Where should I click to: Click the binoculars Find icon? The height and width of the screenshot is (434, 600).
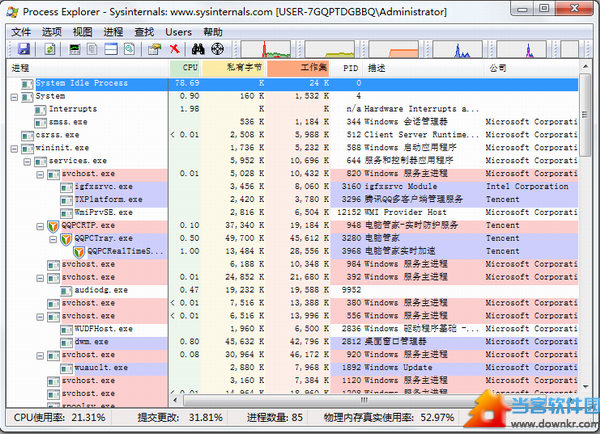coord(198,49)
